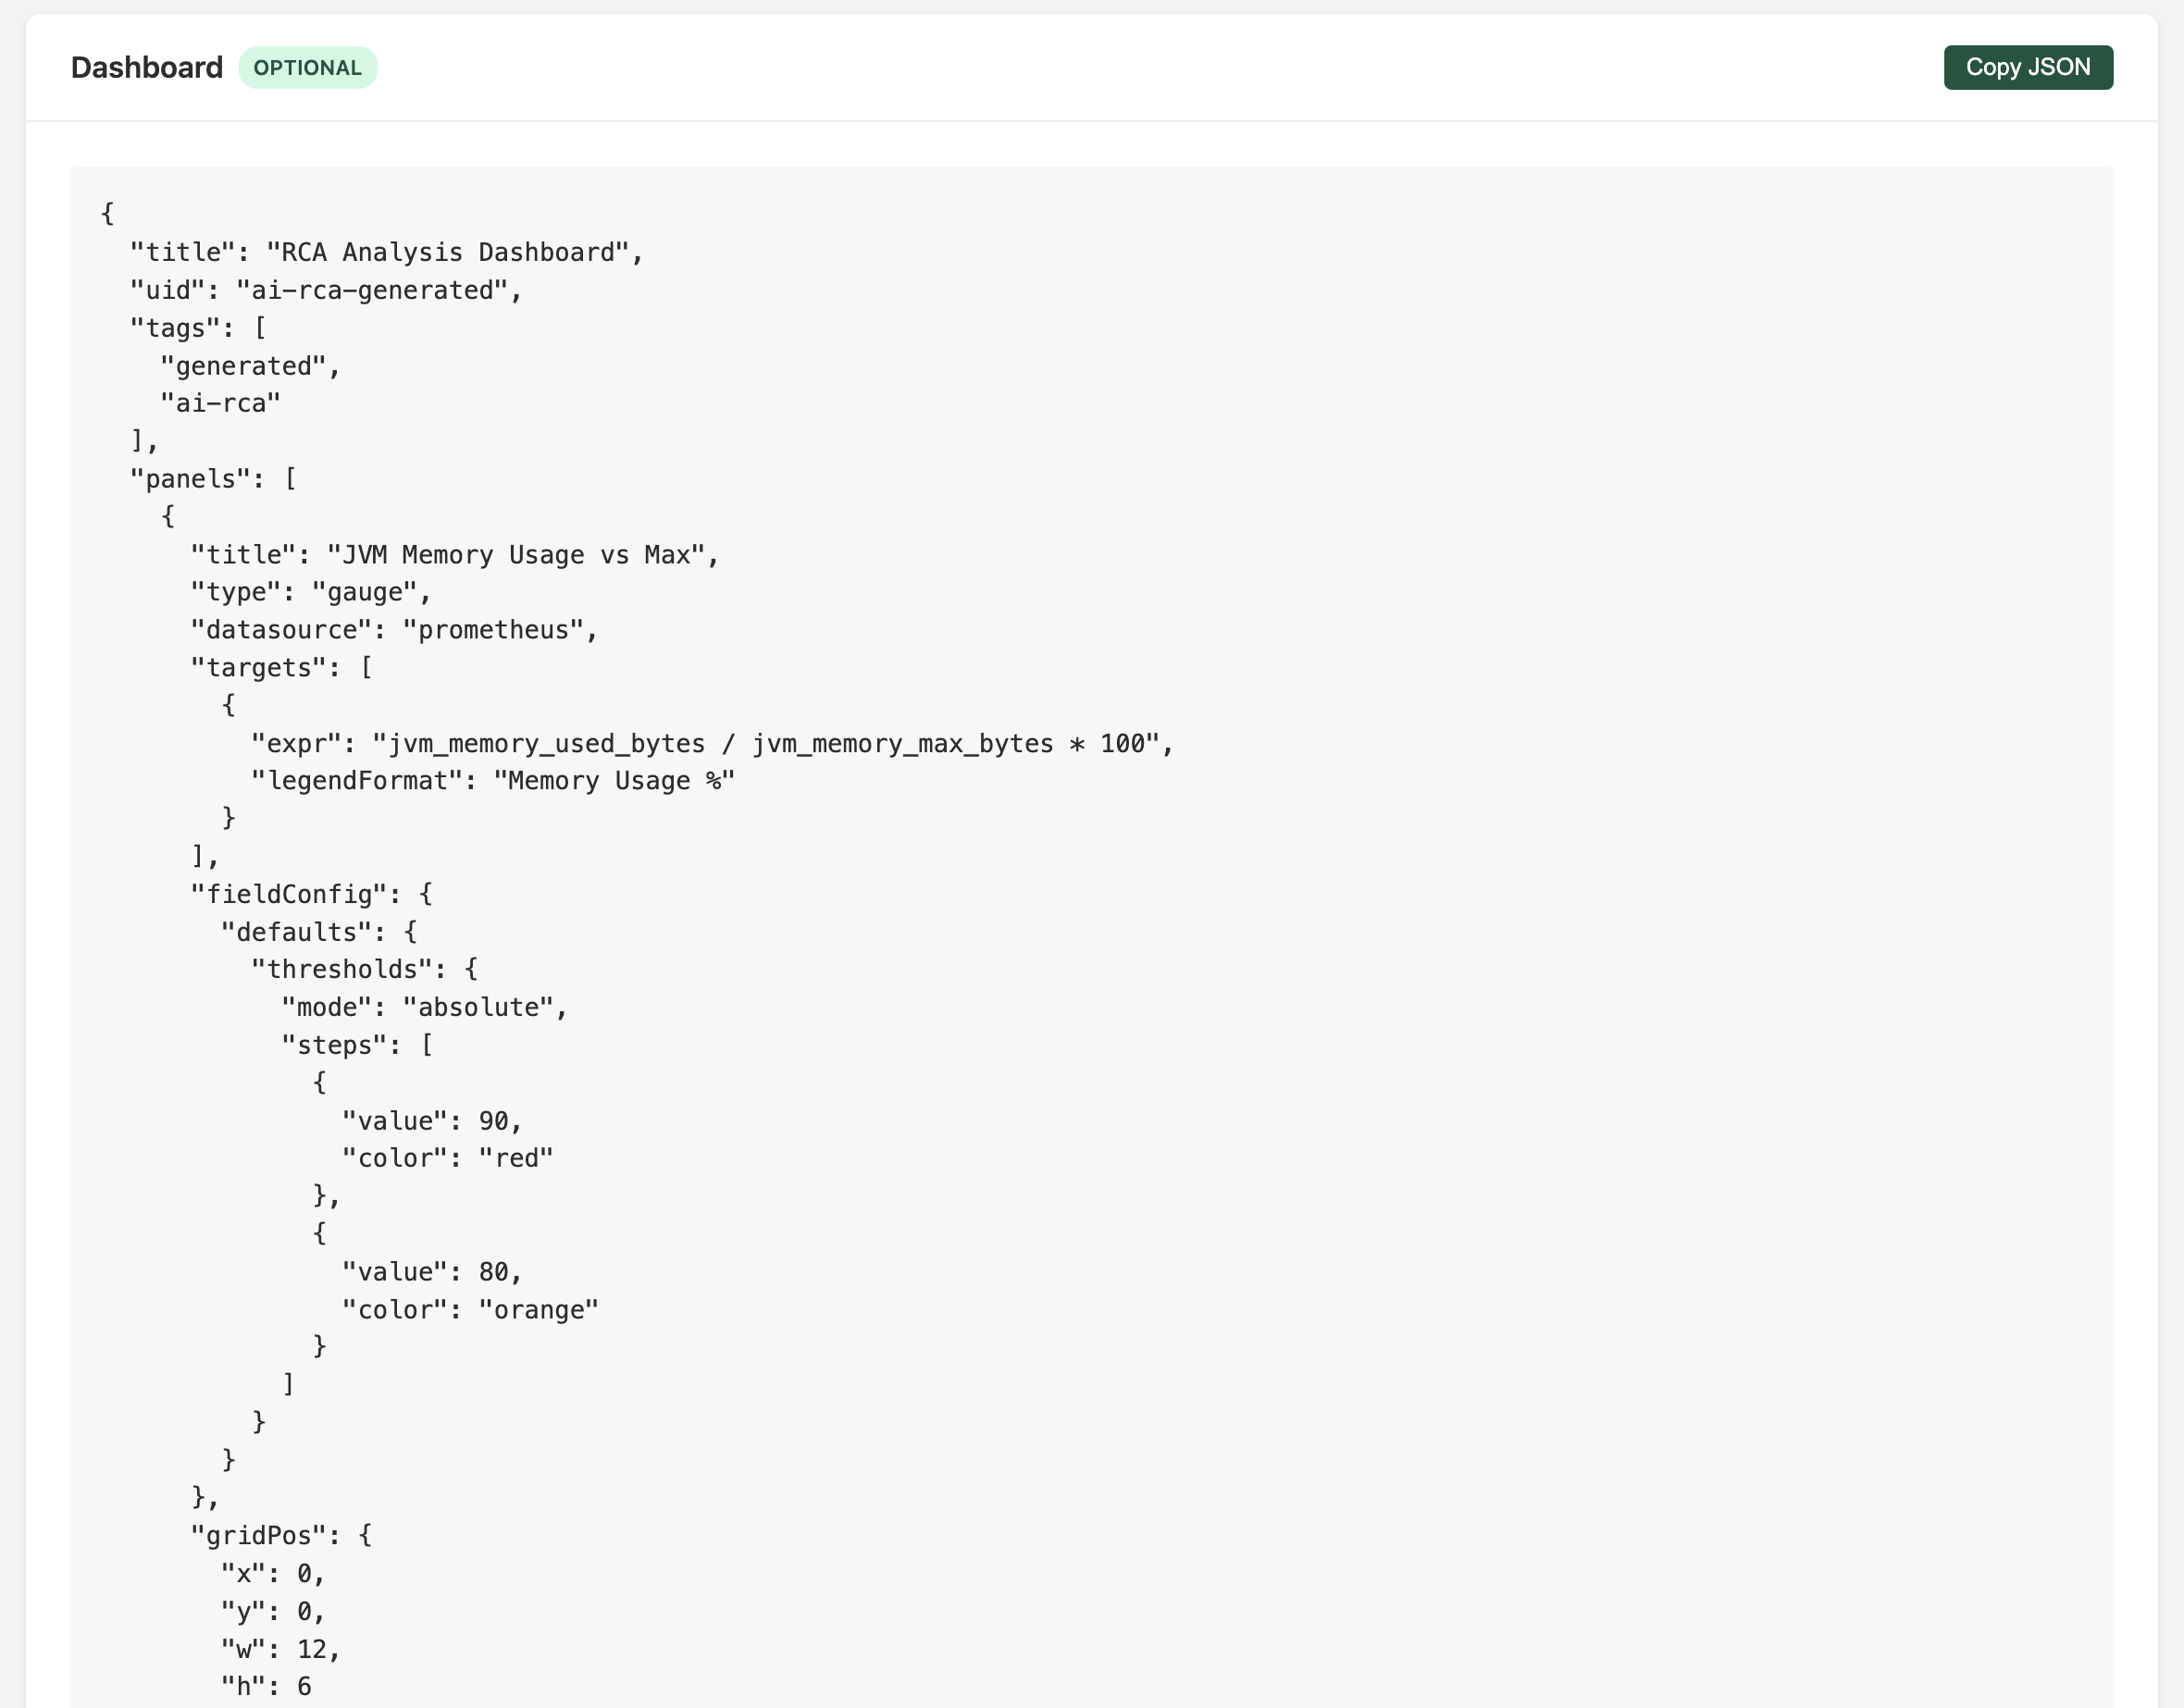Click the "value": 90 line
2184x1708 pixels.
click(432, 1121)
